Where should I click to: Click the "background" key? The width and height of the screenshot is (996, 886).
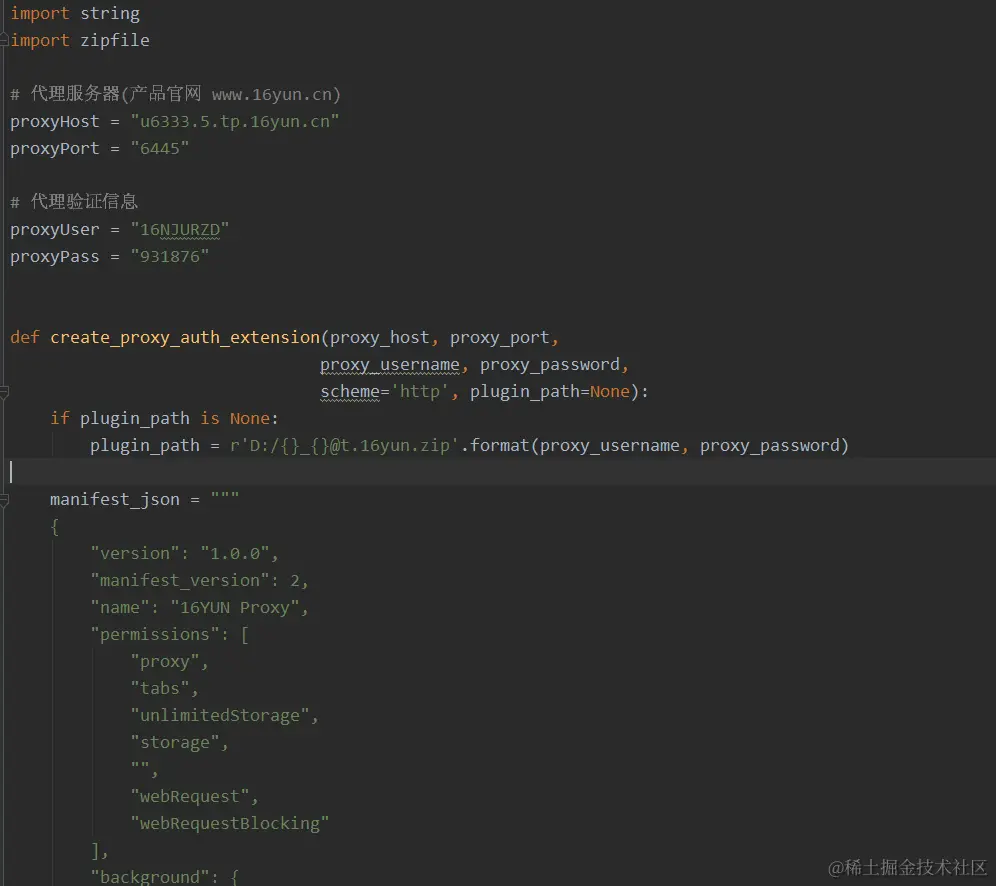click(x=149, y=876)
